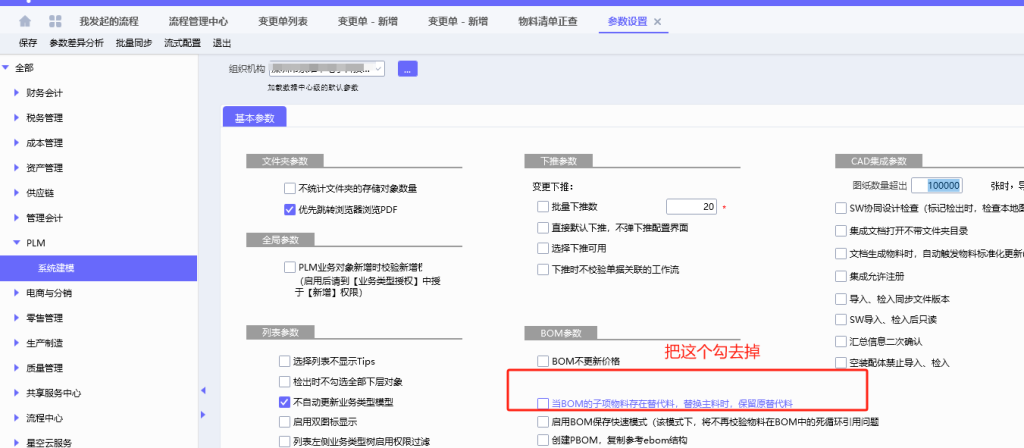Enable 批量下推数 checkbox

[543, 206]
